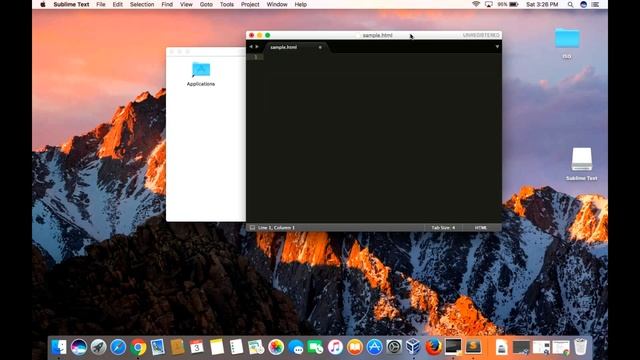Open Spotlight search magnifier

click(x=570, y=4)
